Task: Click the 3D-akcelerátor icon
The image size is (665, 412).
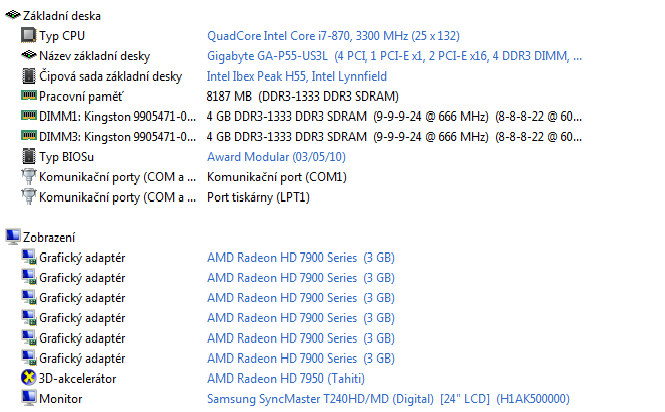Action: 28,378
